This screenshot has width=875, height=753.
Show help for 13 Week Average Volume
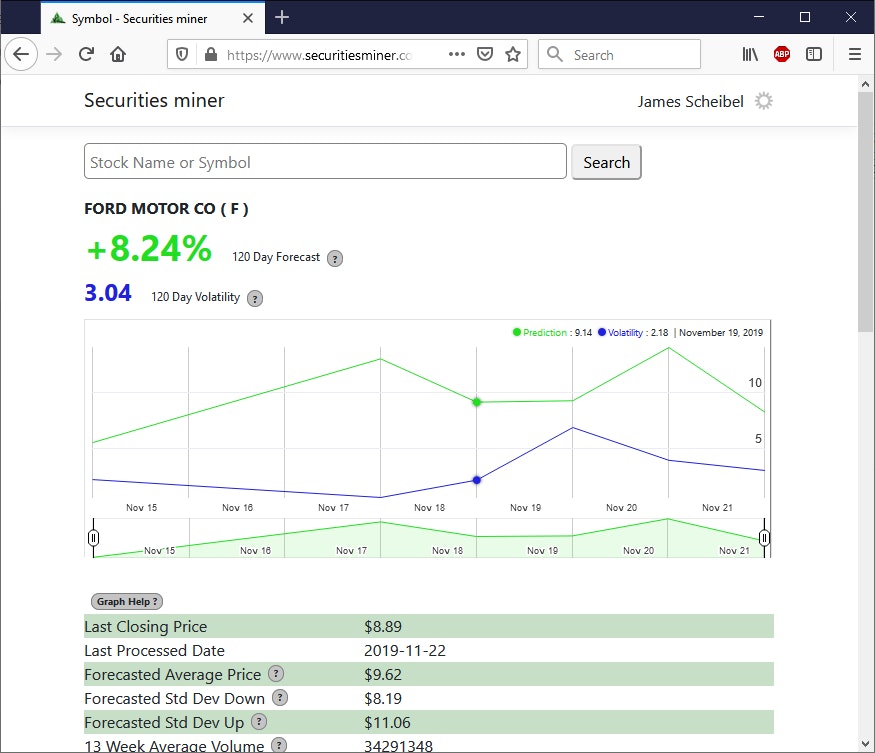(278, 745)
